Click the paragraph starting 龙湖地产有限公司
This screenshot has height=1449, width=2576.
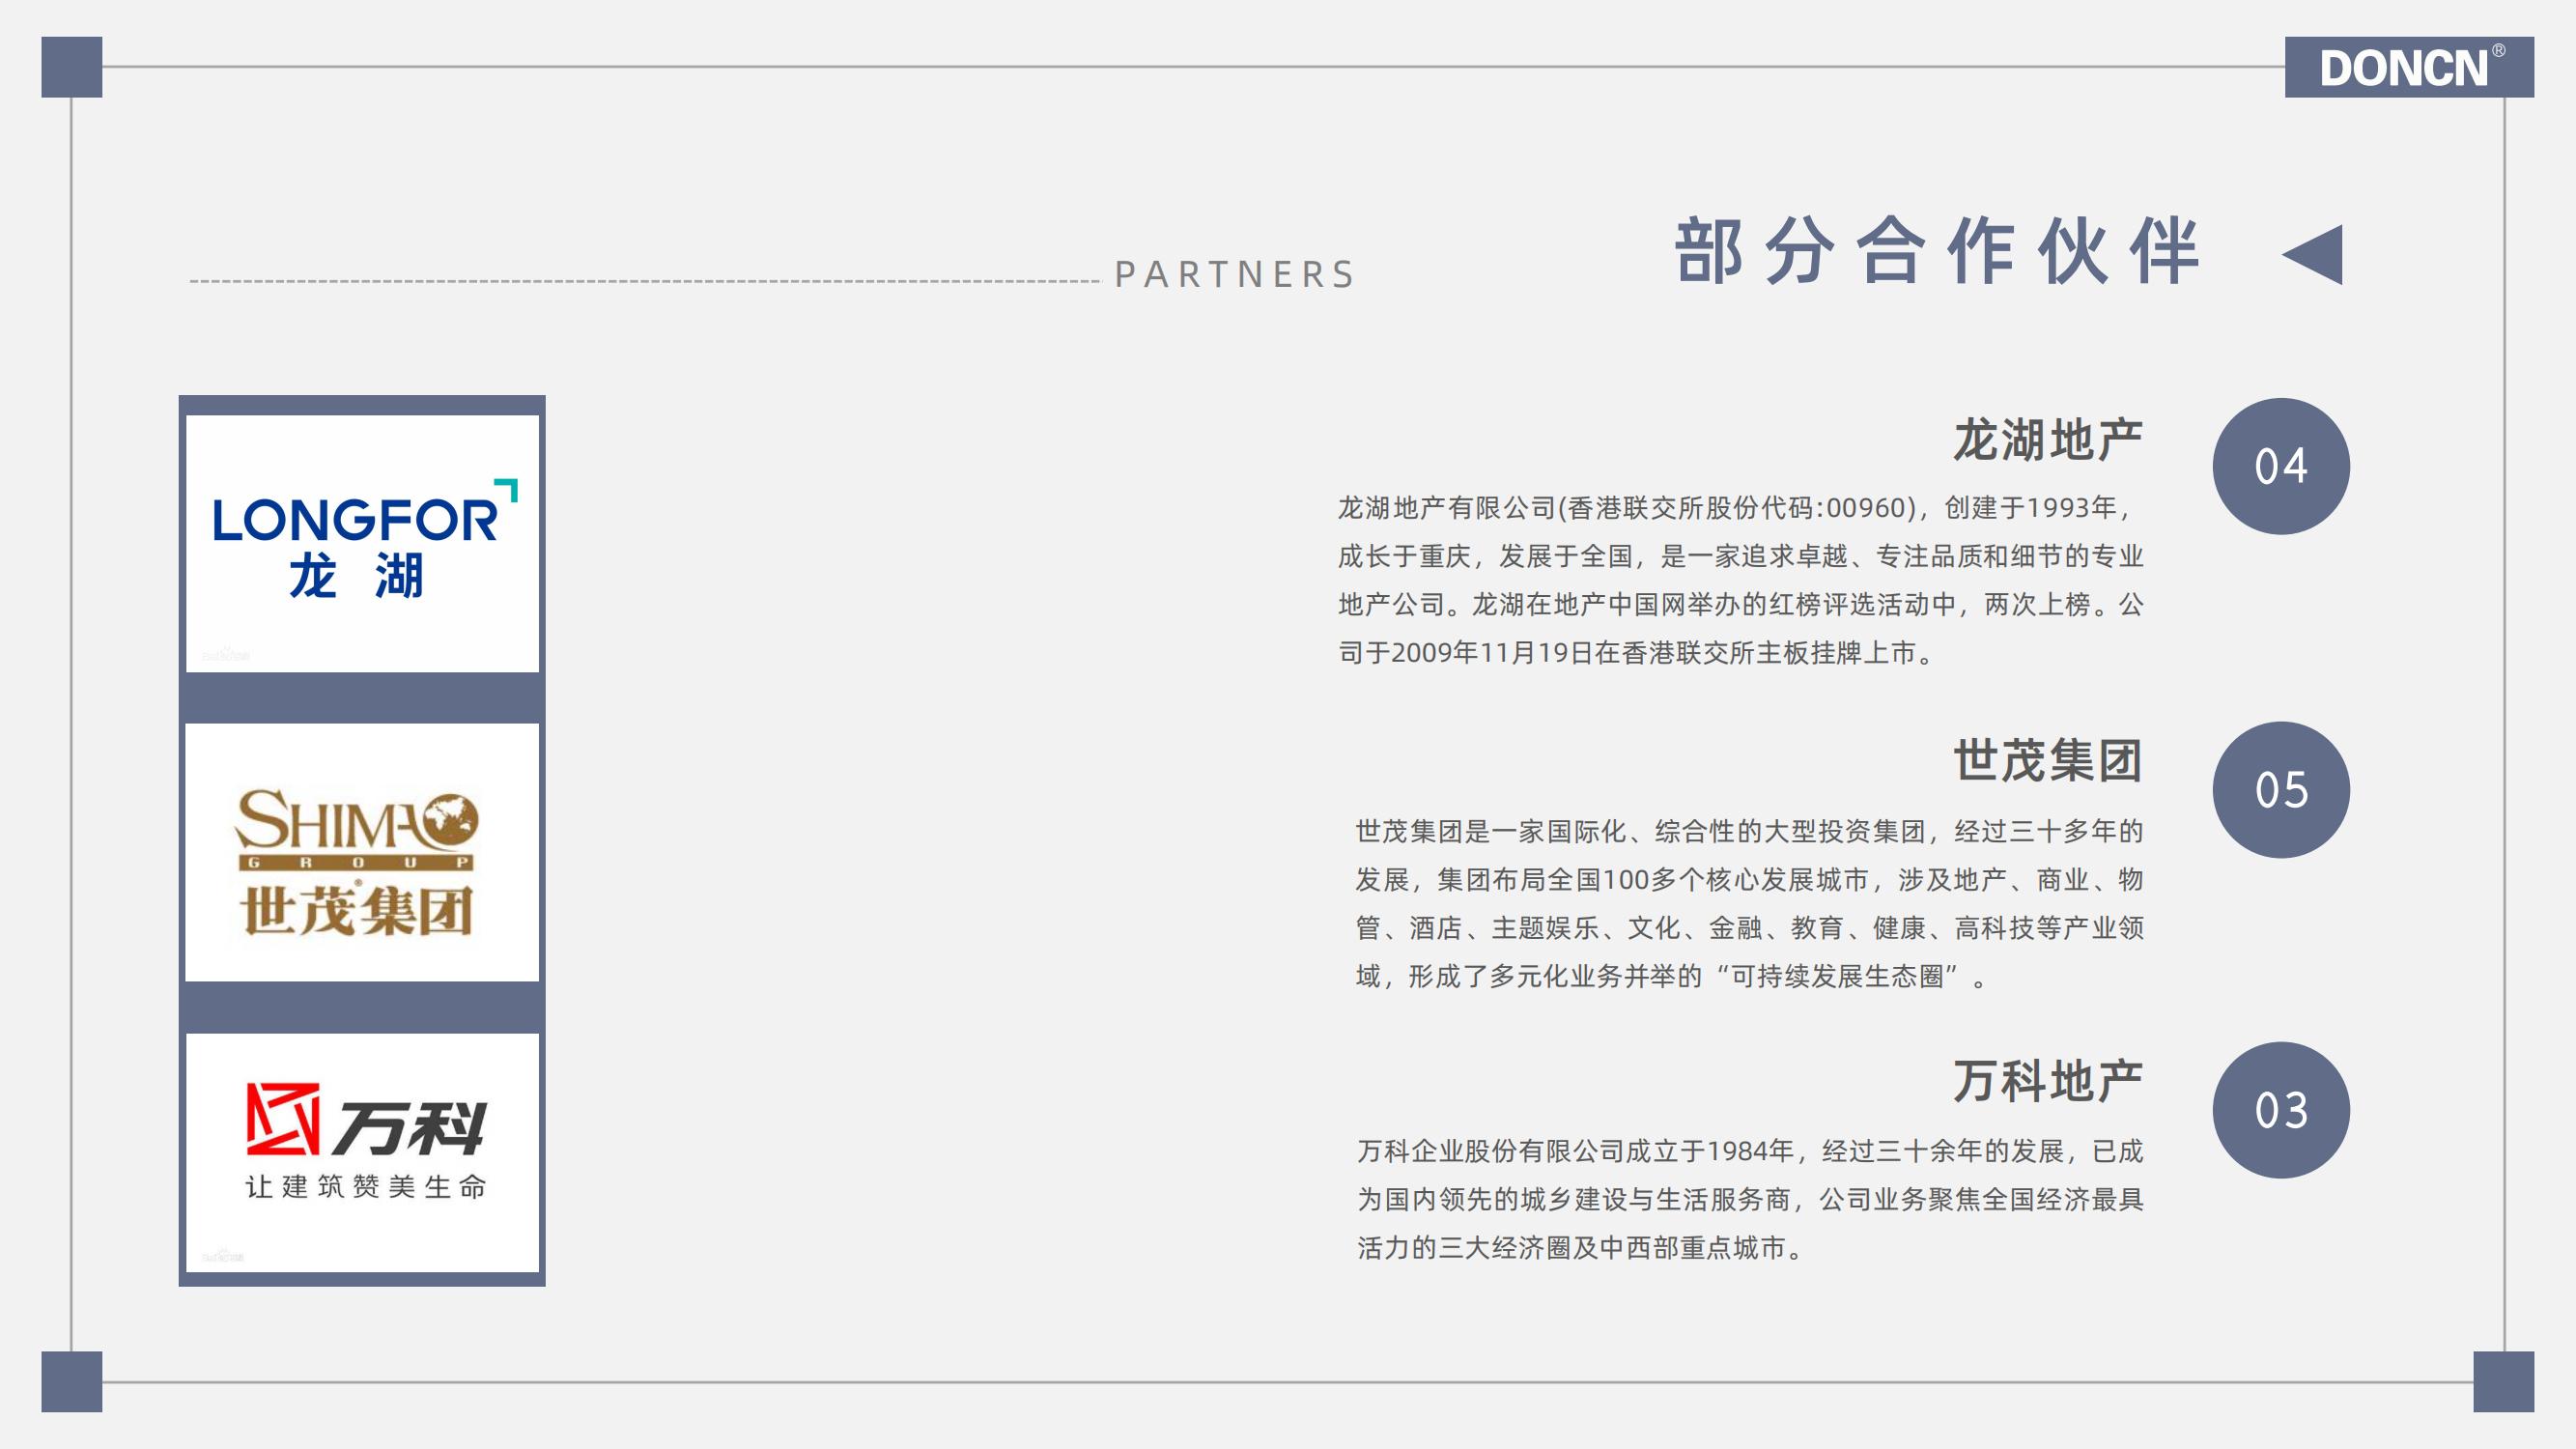1741,580
